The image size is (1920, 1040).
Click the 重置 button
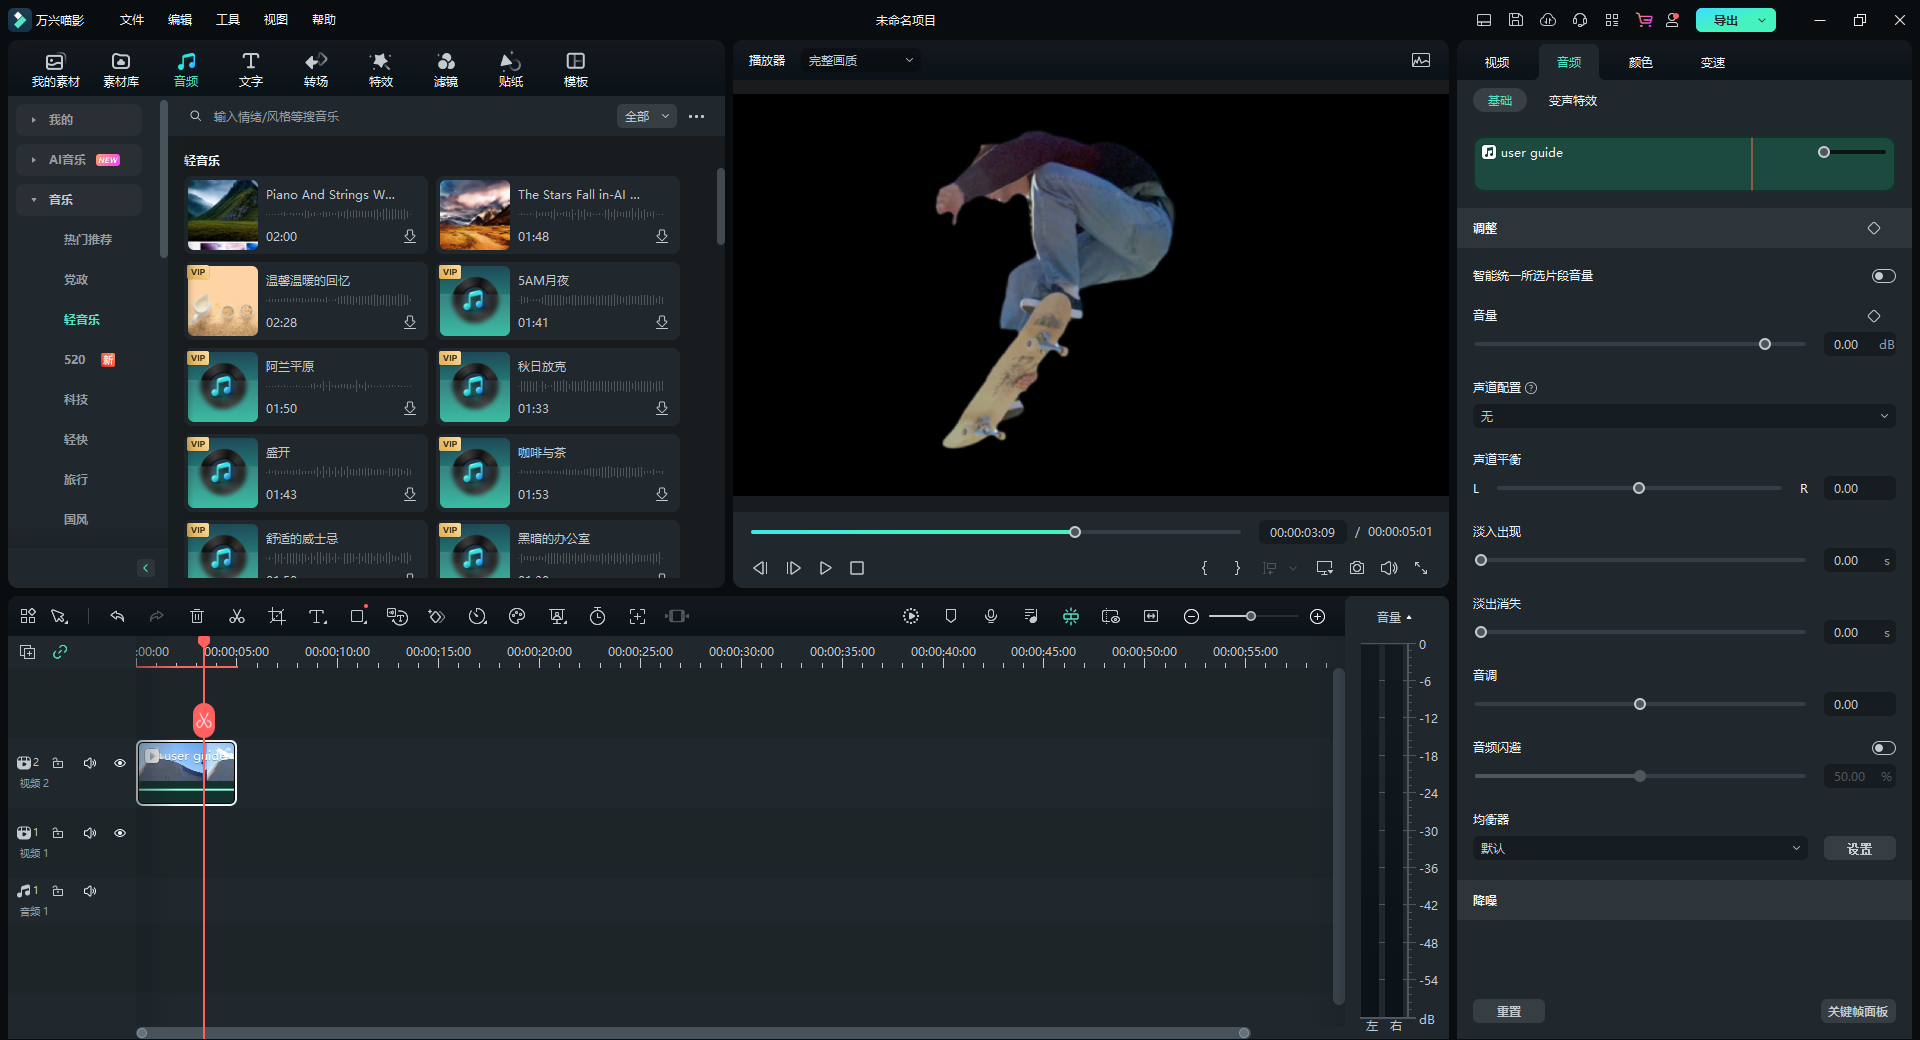tap(1508, 1011)
